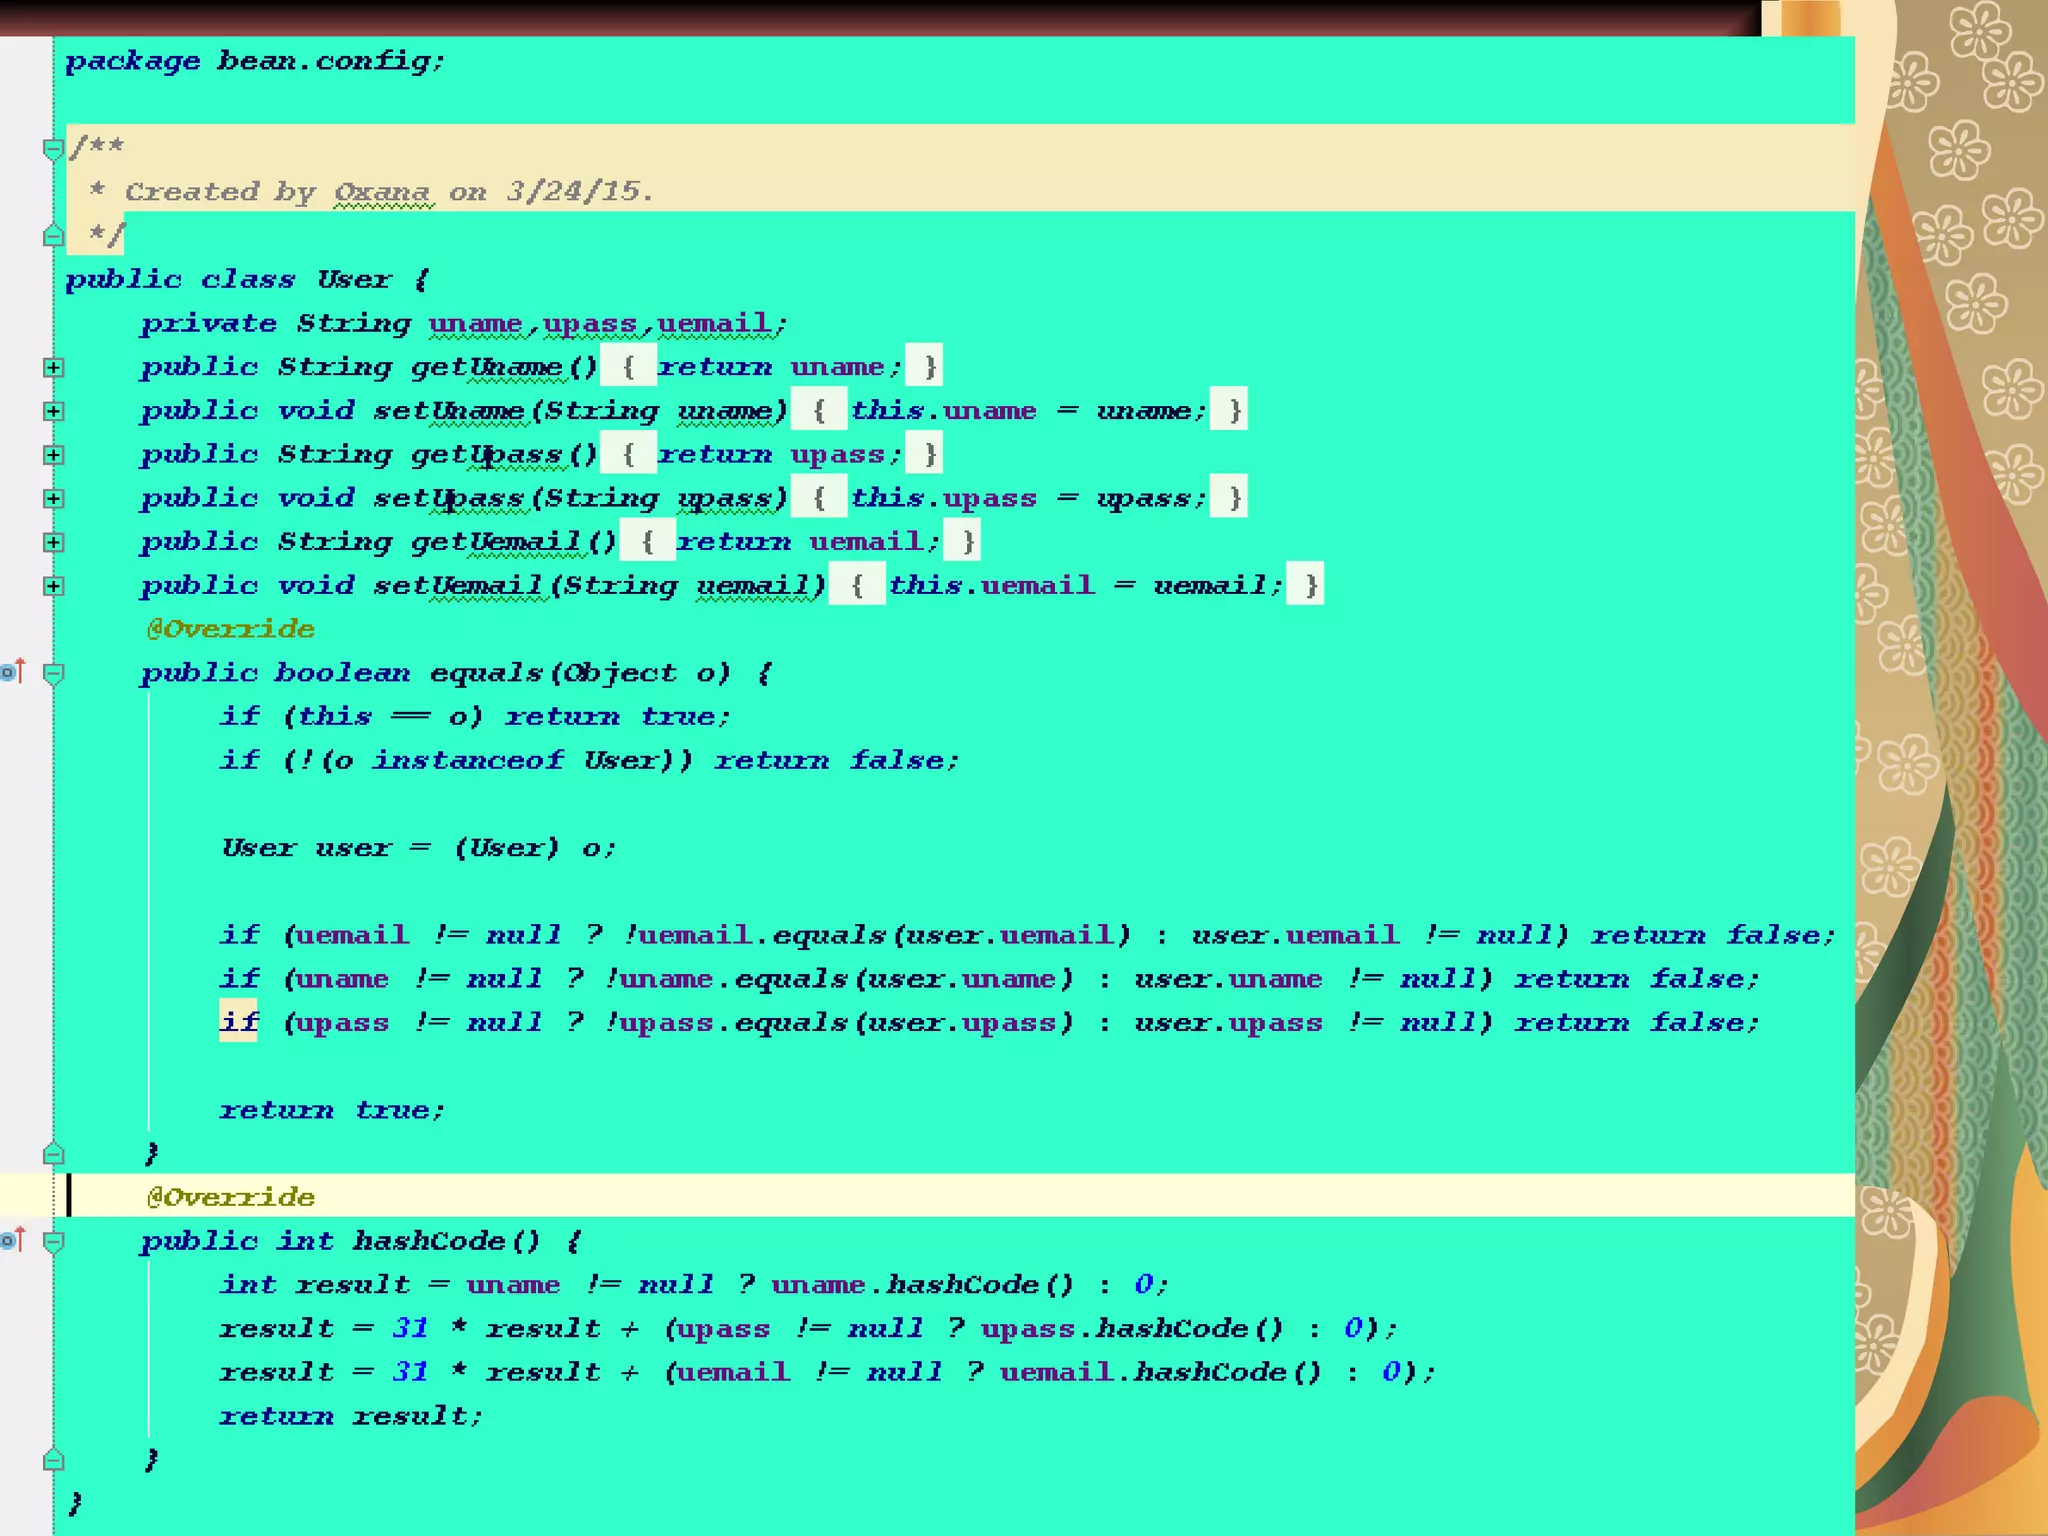Click the override gutter icon beside equals()

(12, 672)
